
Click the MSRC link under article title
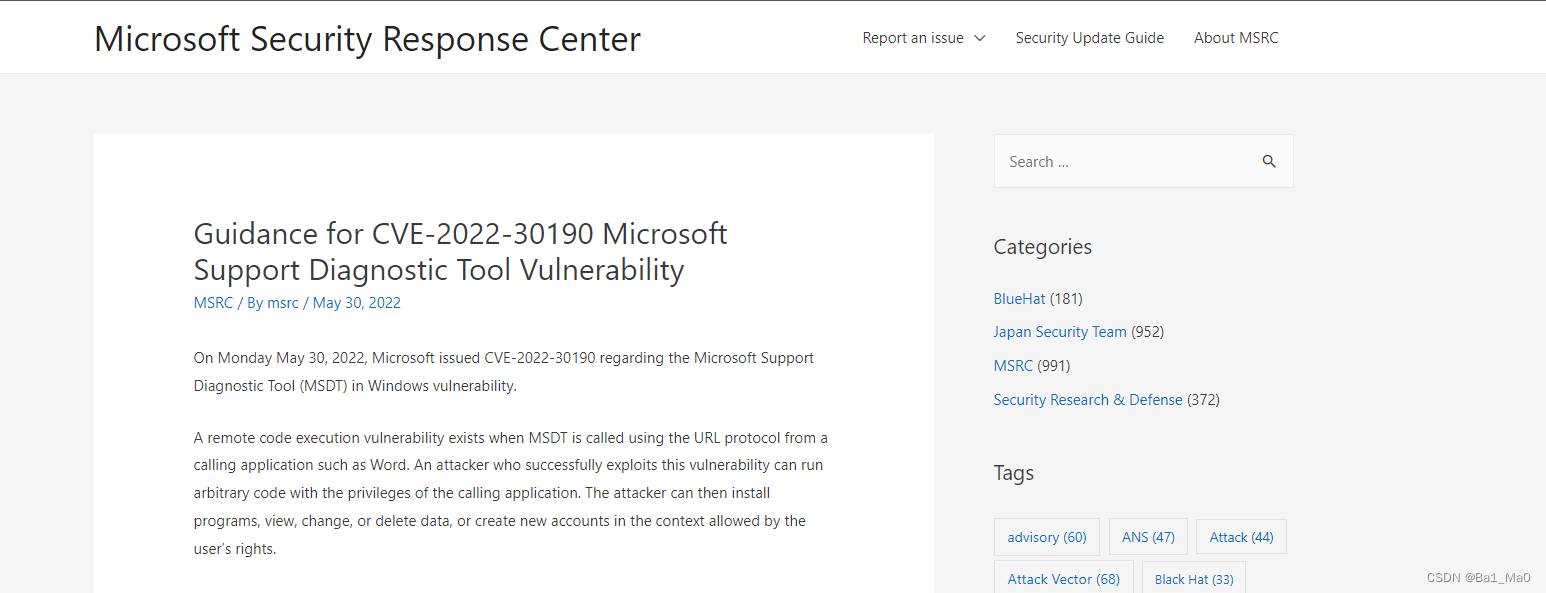tap(213, 303)
